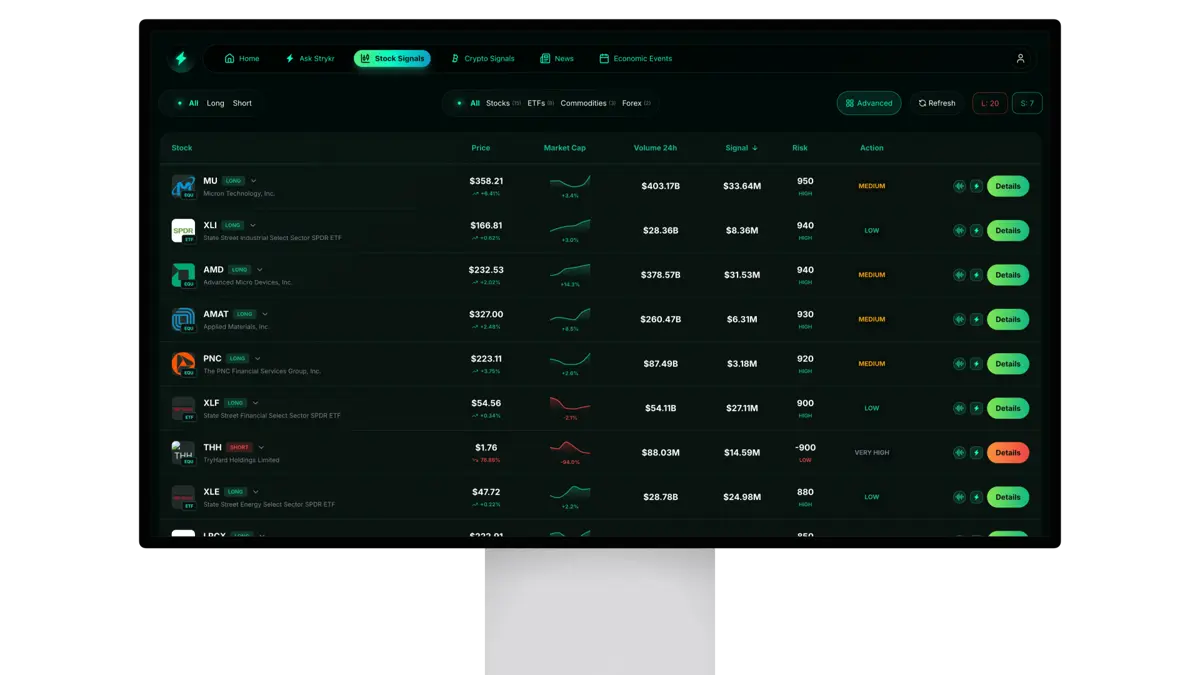Open the user profile icon
The image size is (1200, 675).
1020,58
